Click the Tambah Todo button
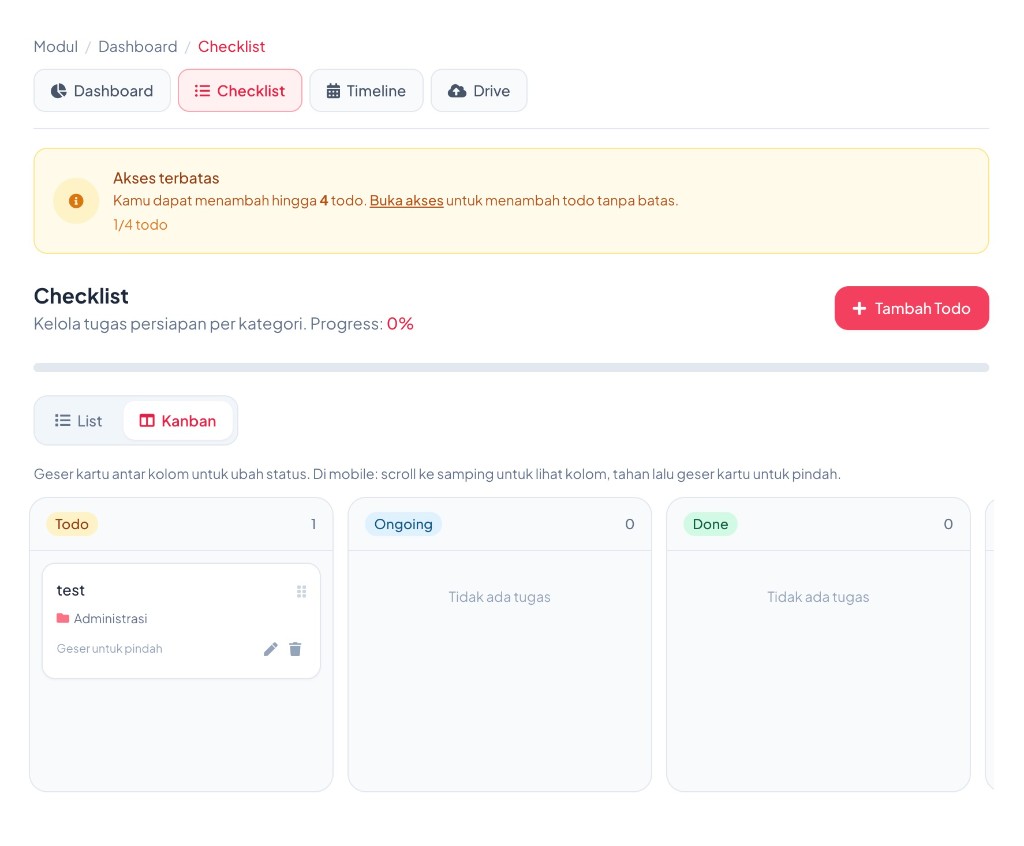 pos(912,308)
